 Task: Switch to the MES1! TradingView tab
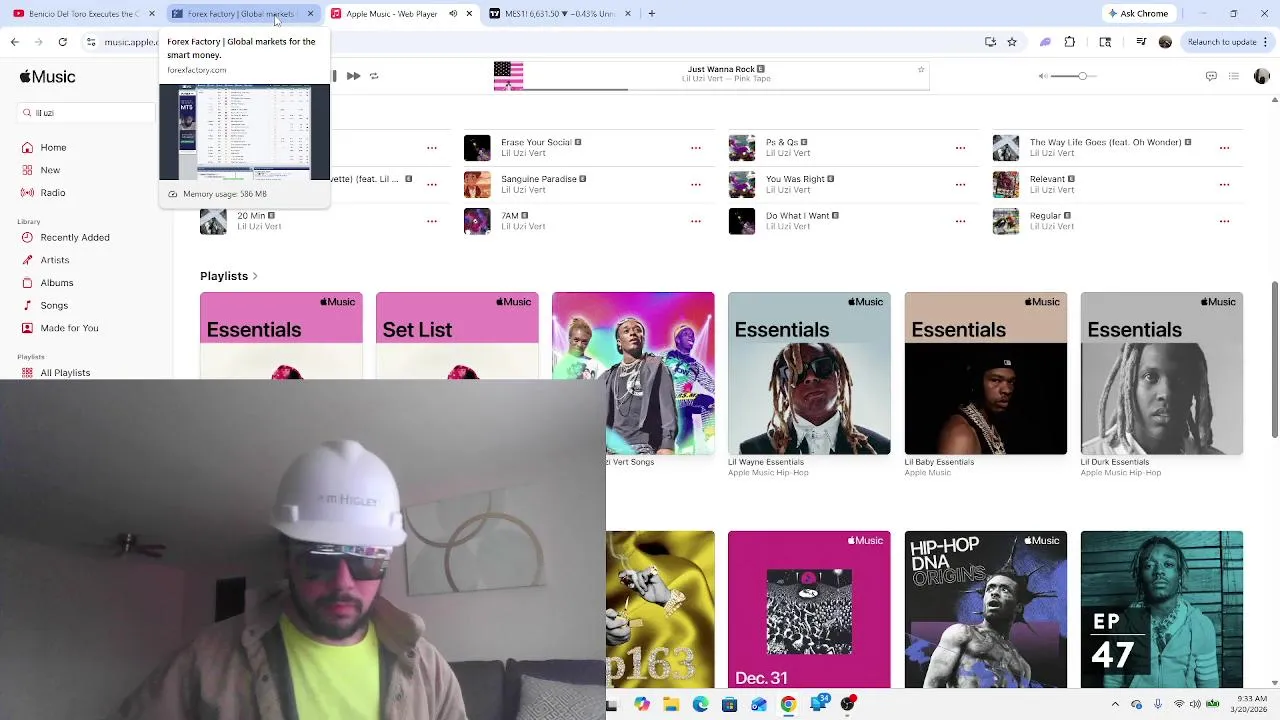click(560, 14)
